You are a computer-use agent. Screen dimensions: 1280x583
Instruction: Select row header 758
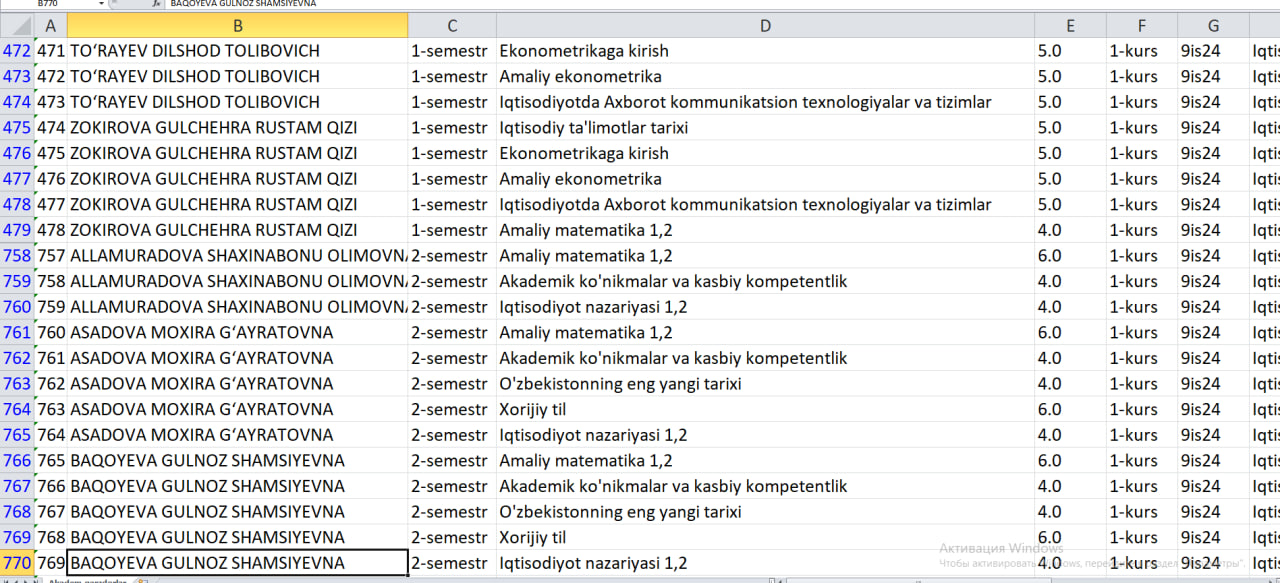16,256
